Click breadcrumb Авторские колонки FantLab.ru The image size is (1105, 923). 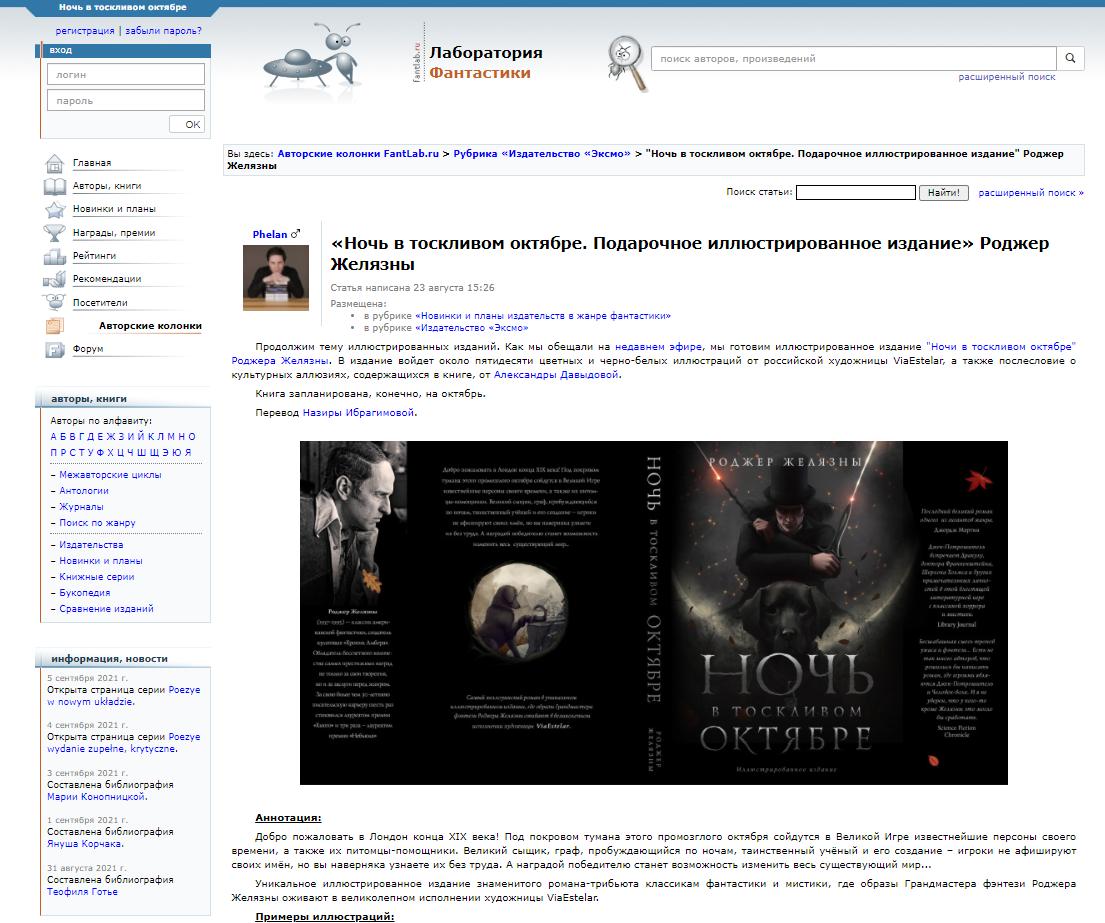(x=358, y=154)
